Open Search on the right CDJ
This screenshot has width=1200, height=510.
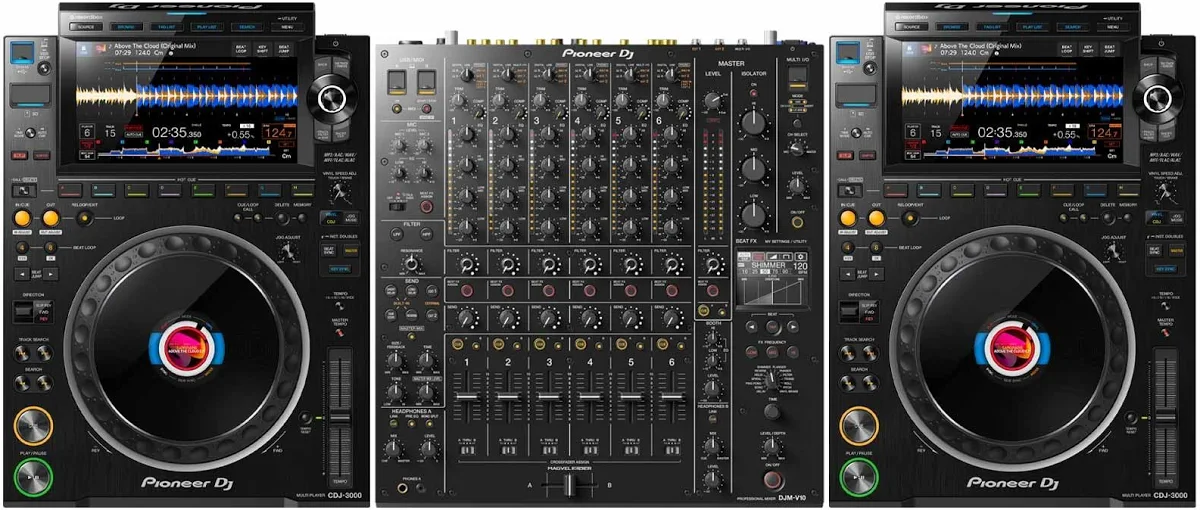[1072, 27]
